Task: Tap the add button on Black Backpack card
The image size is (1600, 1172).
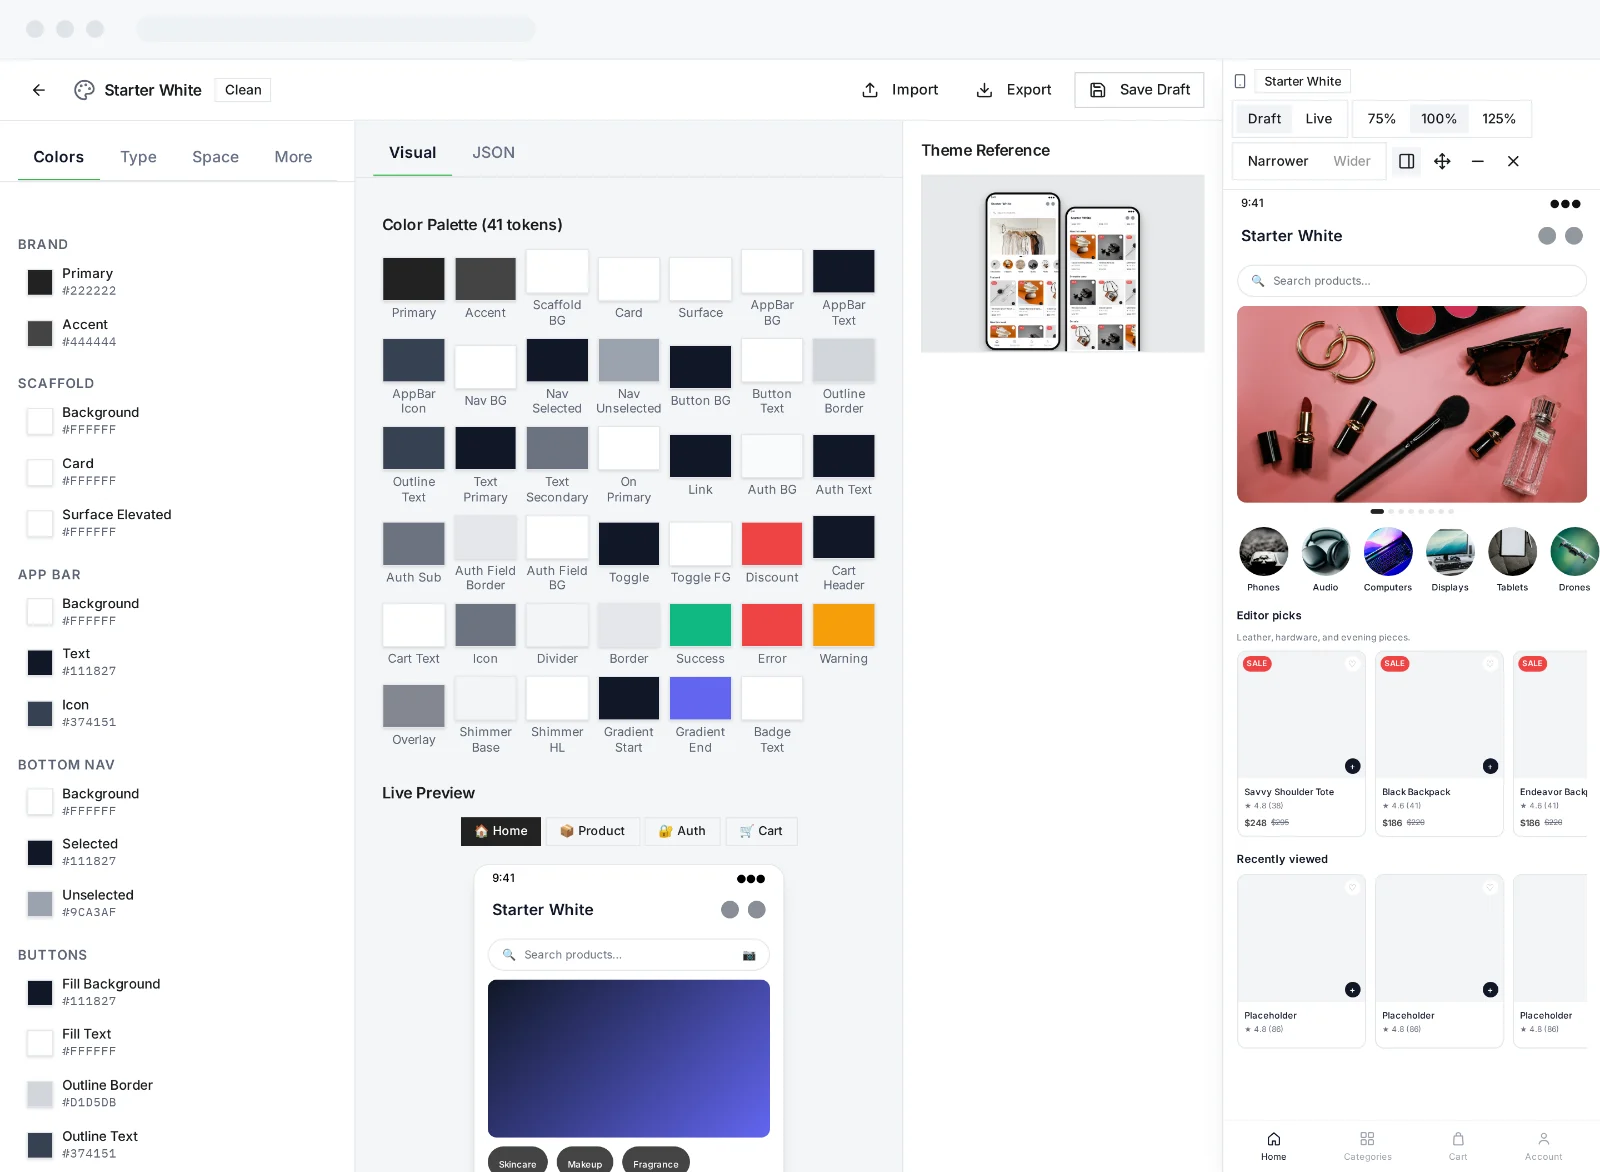Action: [1490, 766]
